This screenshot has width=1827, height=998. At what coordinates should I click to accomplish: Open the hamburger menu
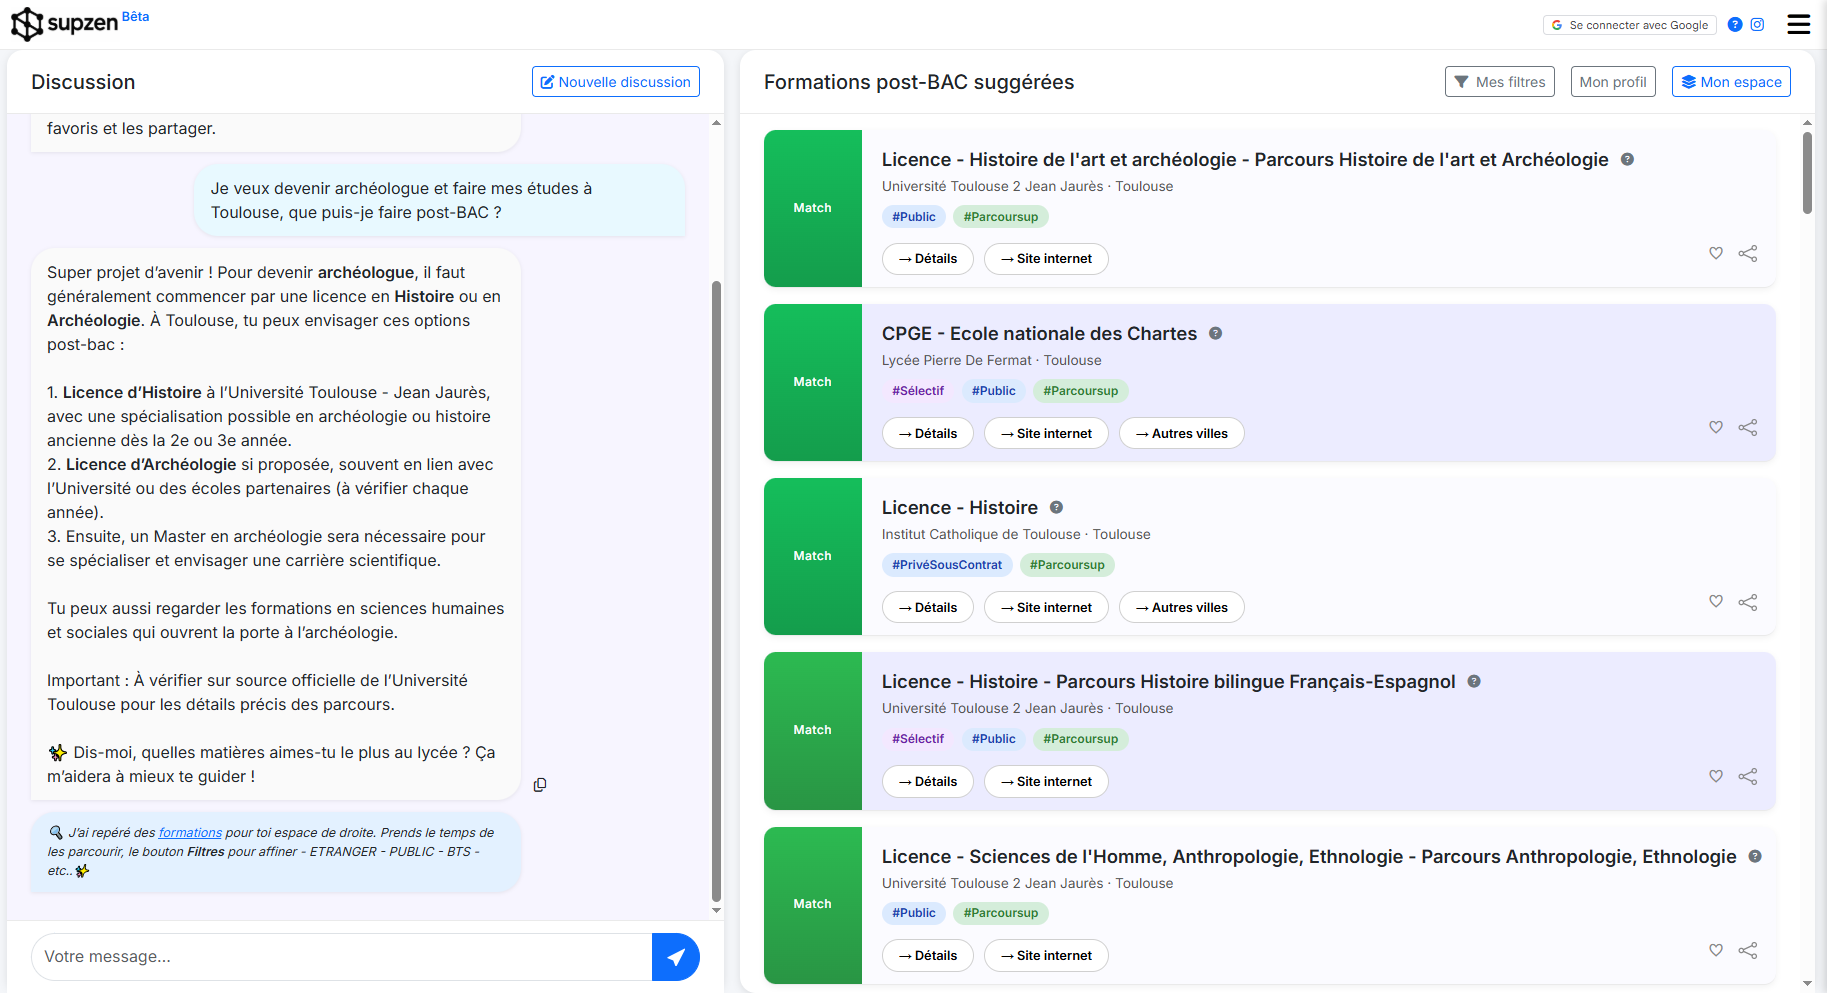tap(1798, 24)
